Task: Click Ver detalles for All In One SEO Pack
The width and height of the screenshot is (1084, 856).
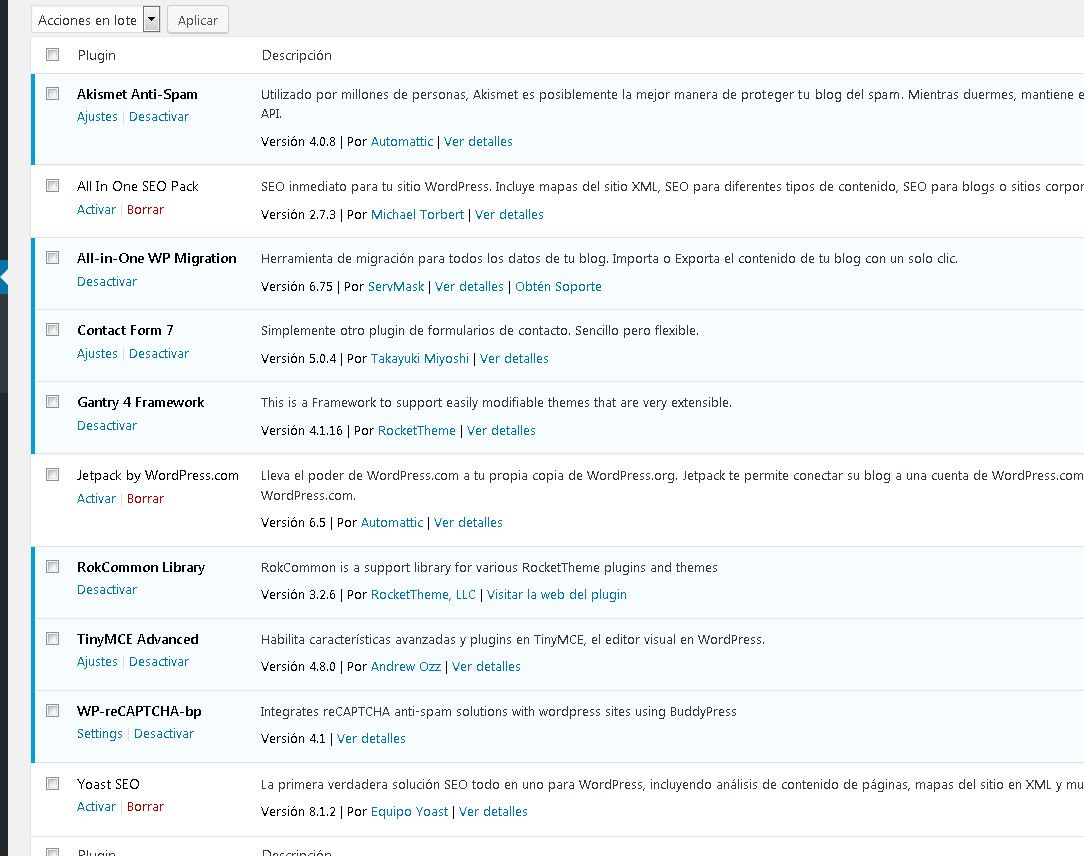Action: point(509,214)
